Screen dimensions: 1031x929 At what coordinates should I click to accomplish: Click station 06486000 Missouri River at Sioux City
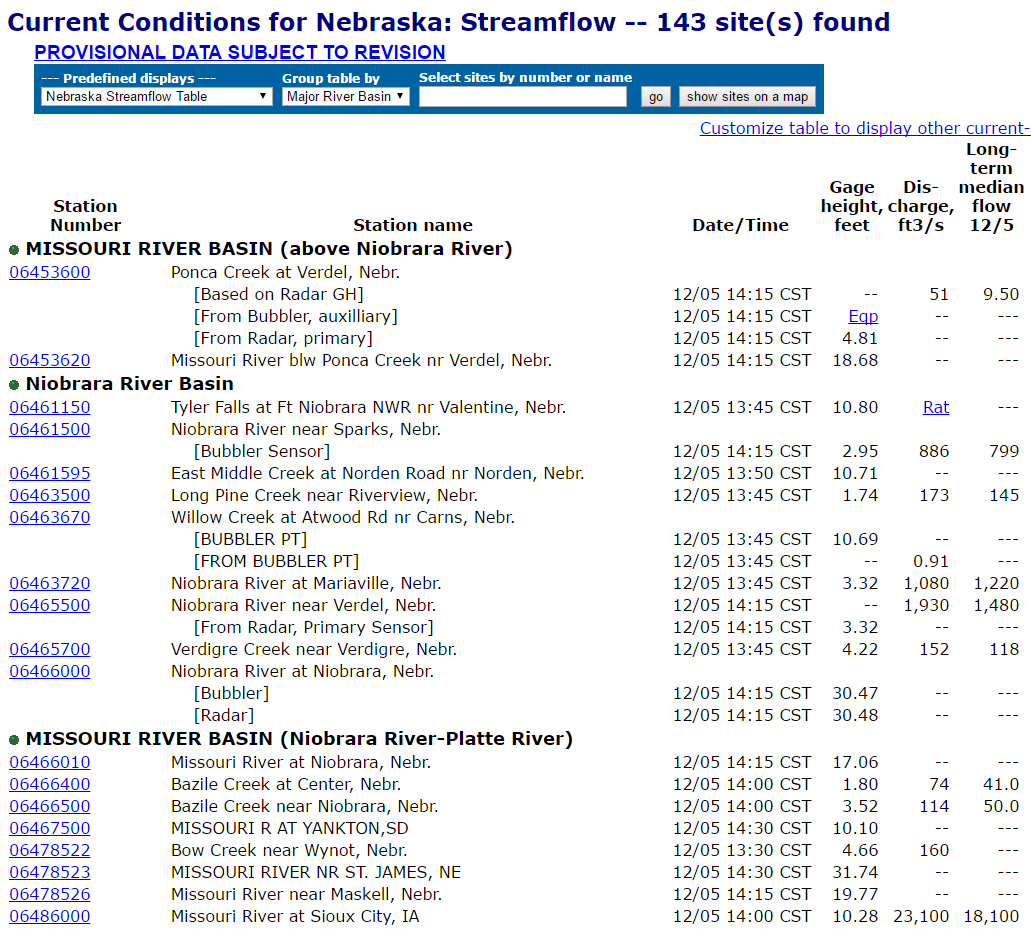(x=49, y=915)
